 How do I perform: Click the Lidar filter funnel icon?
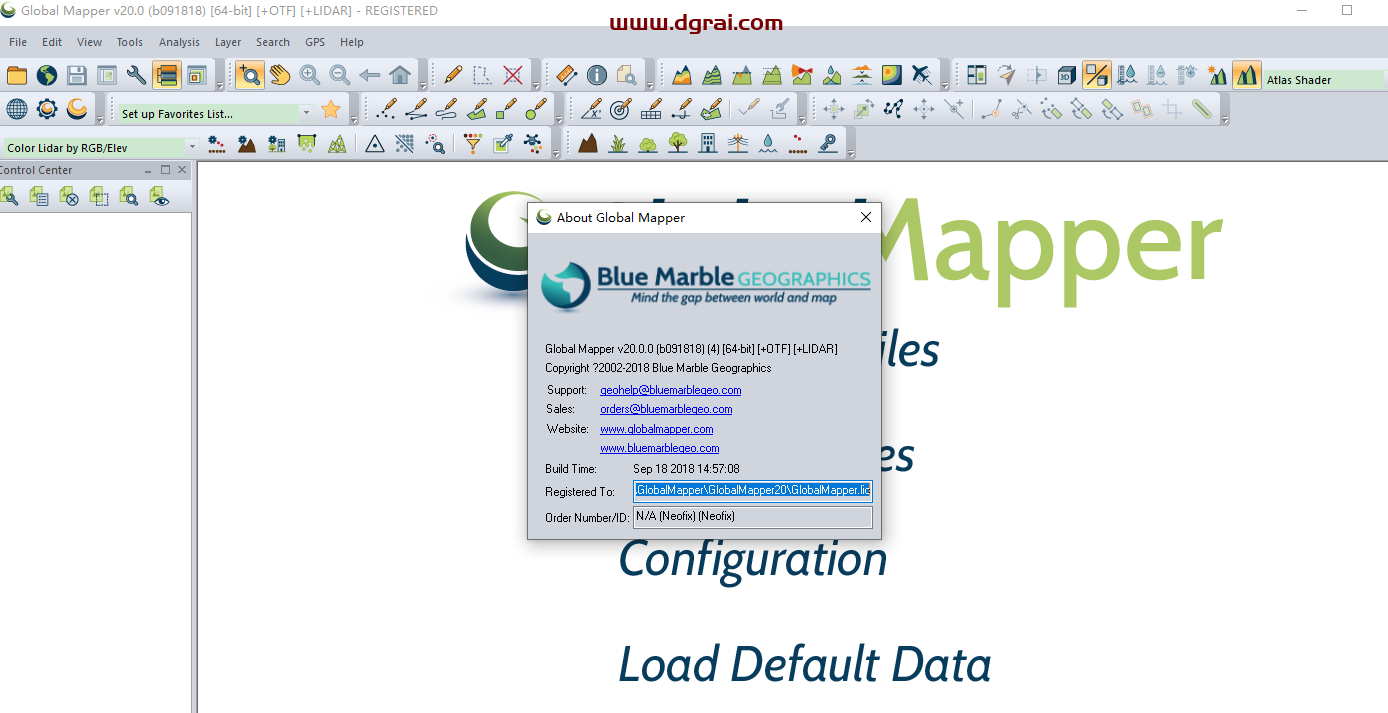tap(473, 144)
